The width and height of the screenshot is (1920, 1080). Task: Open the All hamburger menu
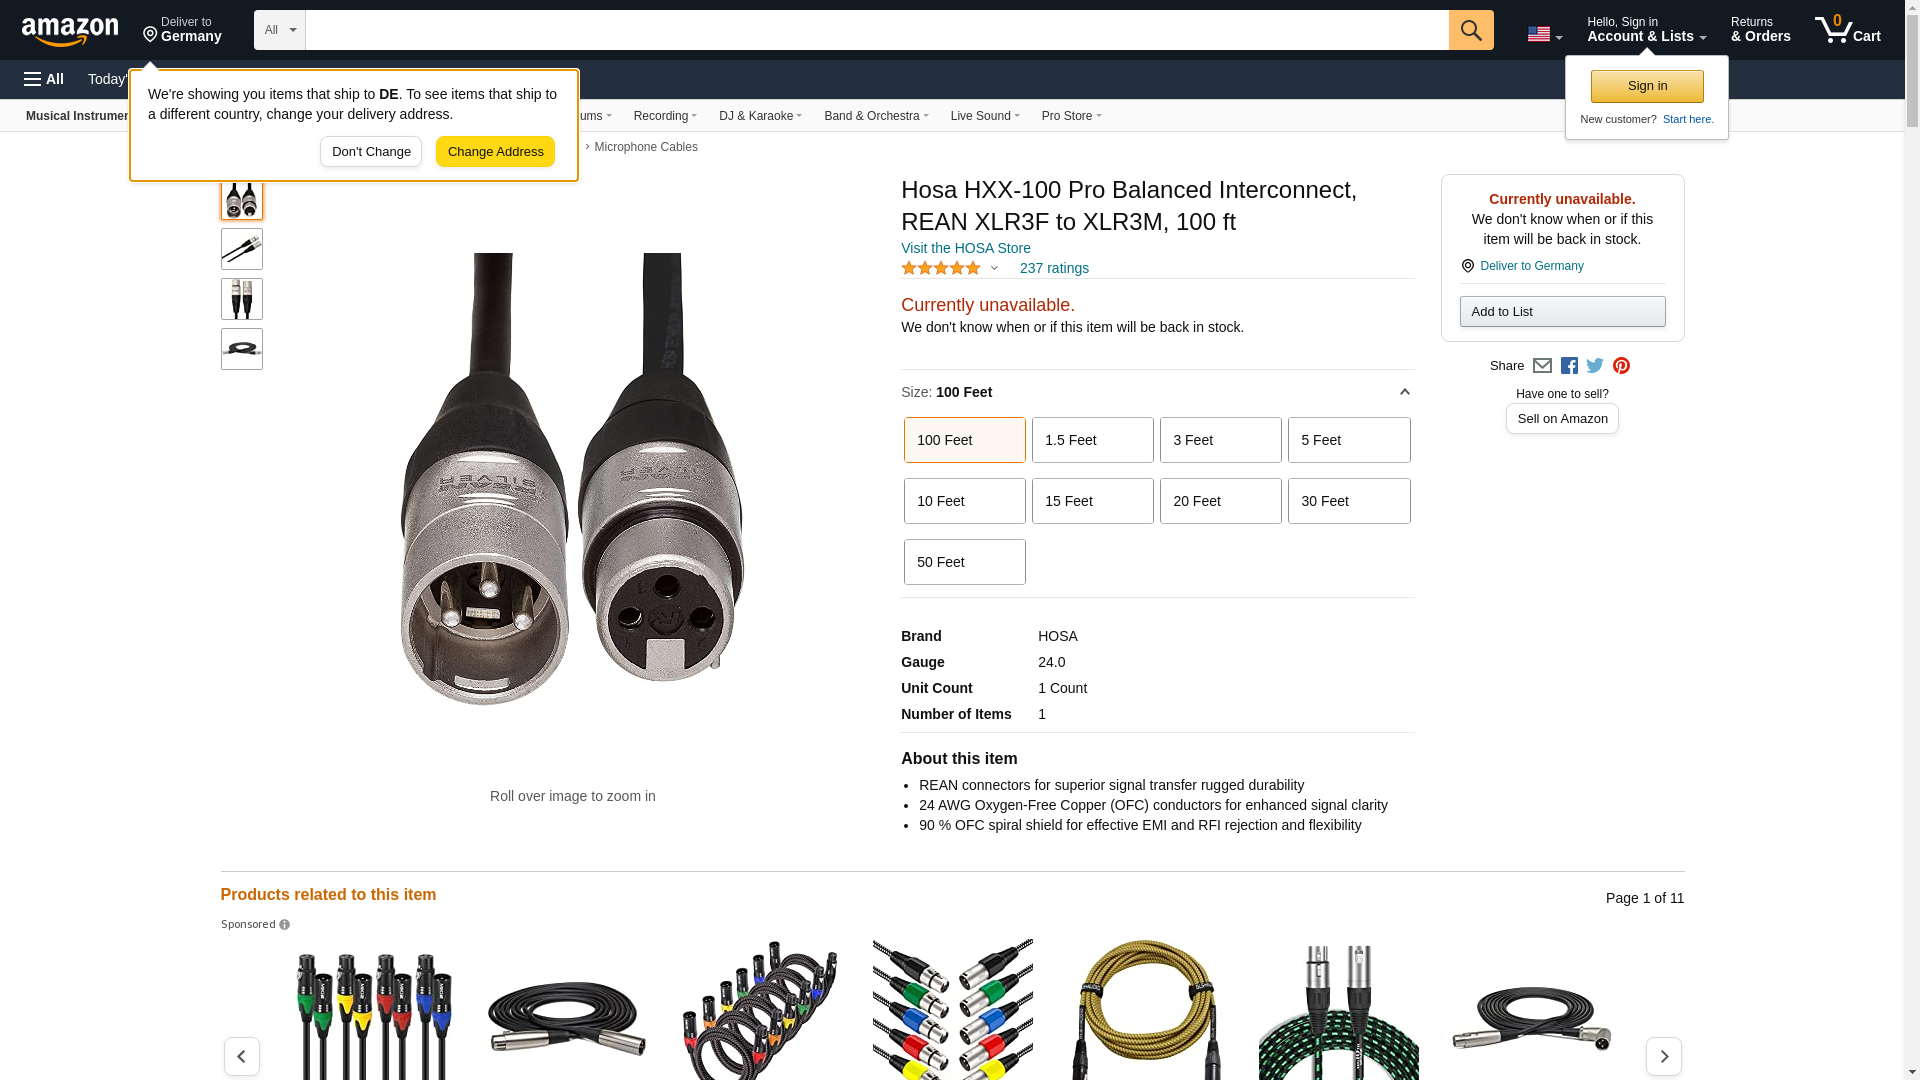[x=44, y=79]
